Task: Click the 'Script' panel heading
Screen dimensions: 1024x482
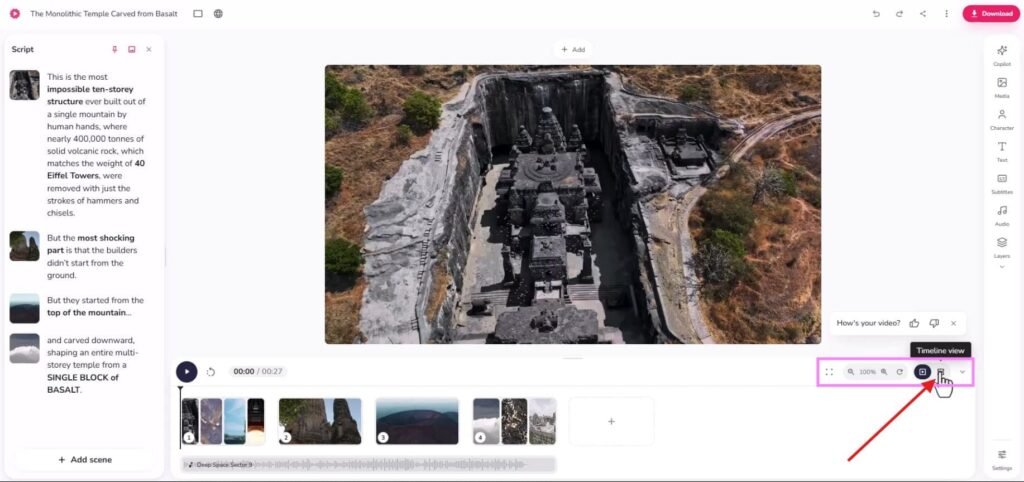Action: (x=23, y=50)
